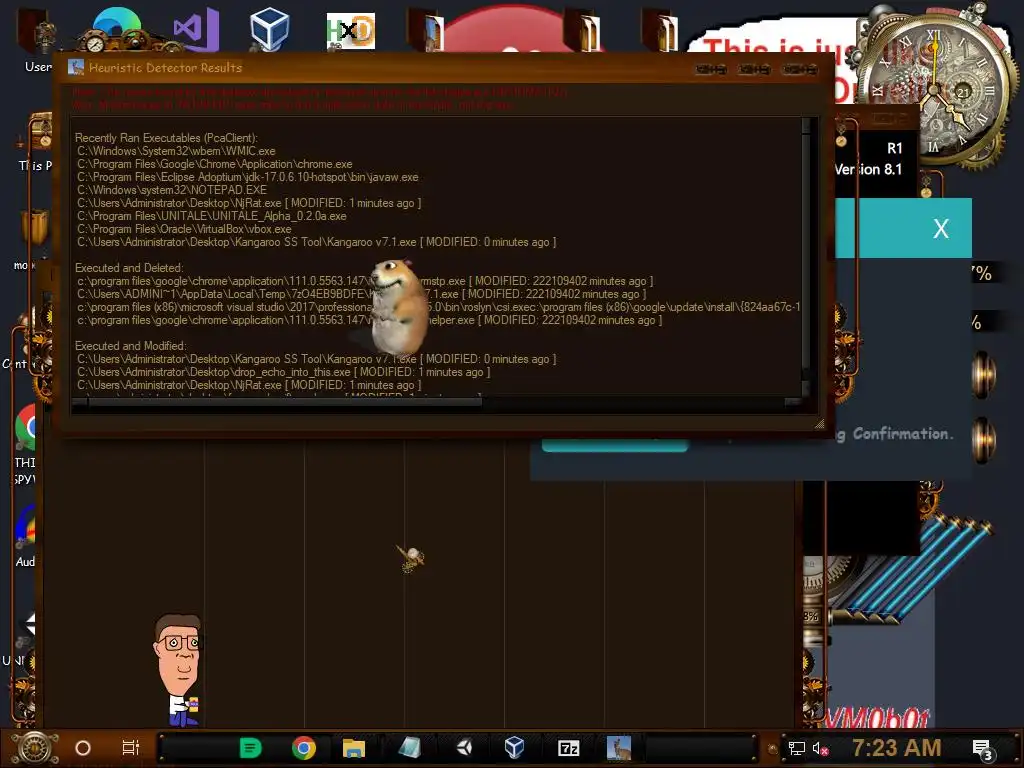This screenshot has width=1024, height=768.
Task: Click the upper brass knob at the right
Action: pos(984,374)
